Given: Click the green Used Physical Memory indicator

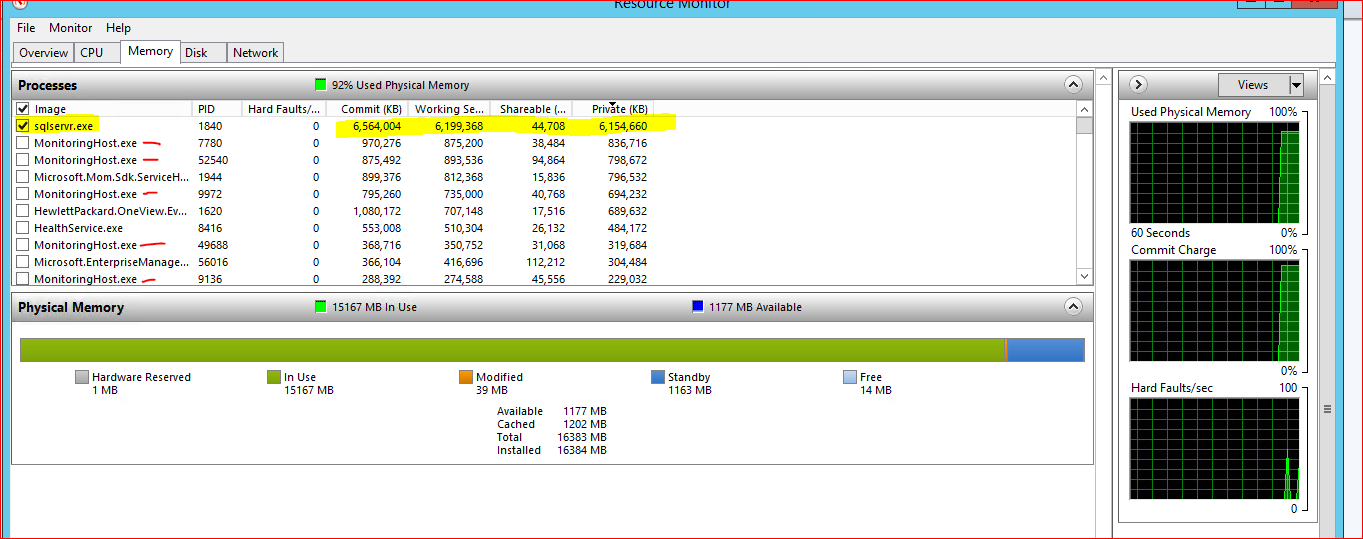Looking at the screenshot, I should point(320,85).
